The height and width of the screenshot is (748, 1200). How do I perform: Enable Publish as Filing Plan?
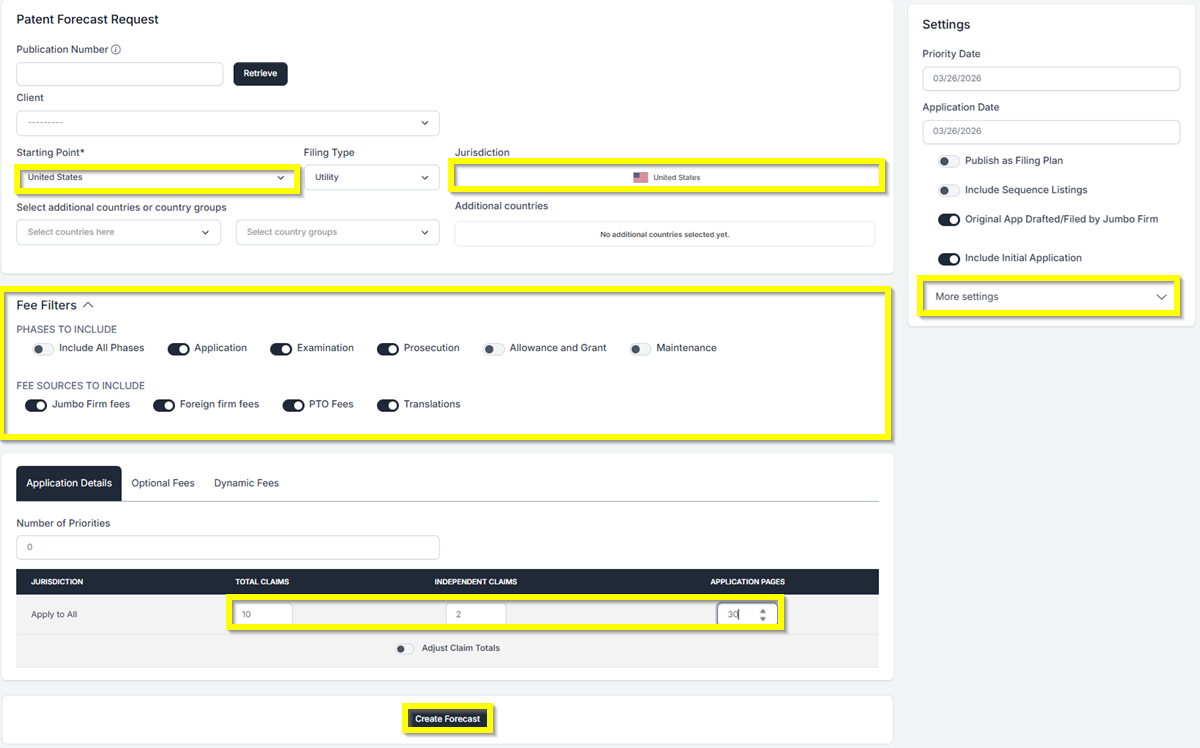pos(948,161)
